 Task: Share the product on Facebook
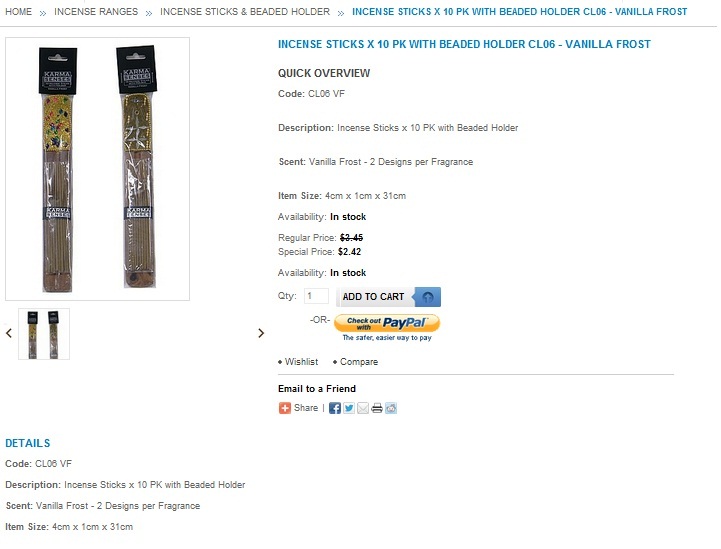tap(335, 408)
